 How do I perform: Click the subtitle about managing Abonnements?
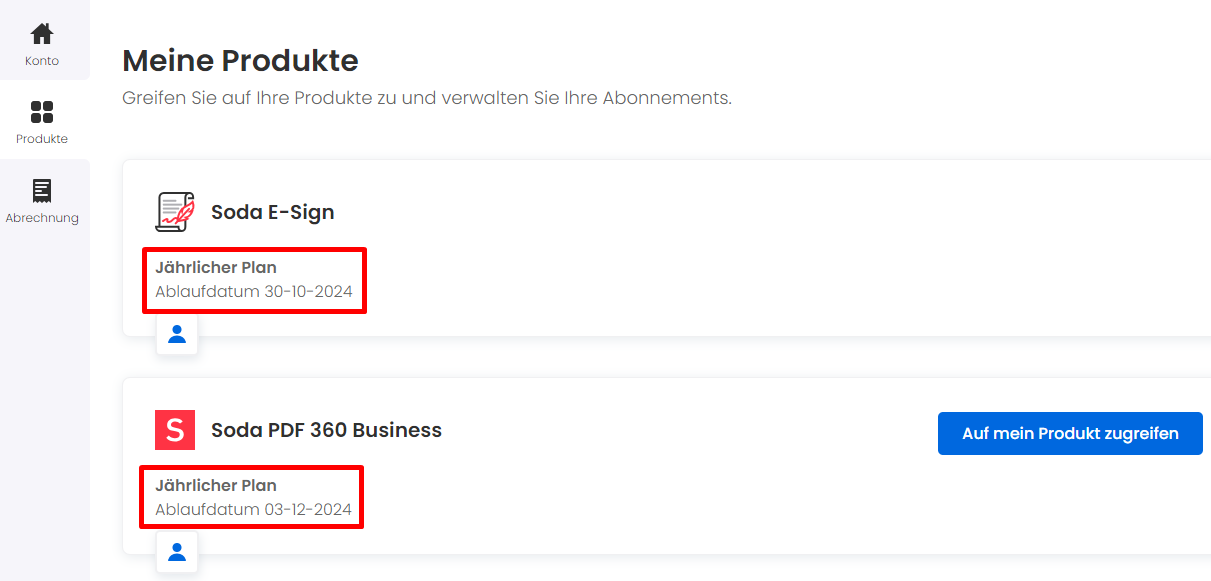[427, 99]
